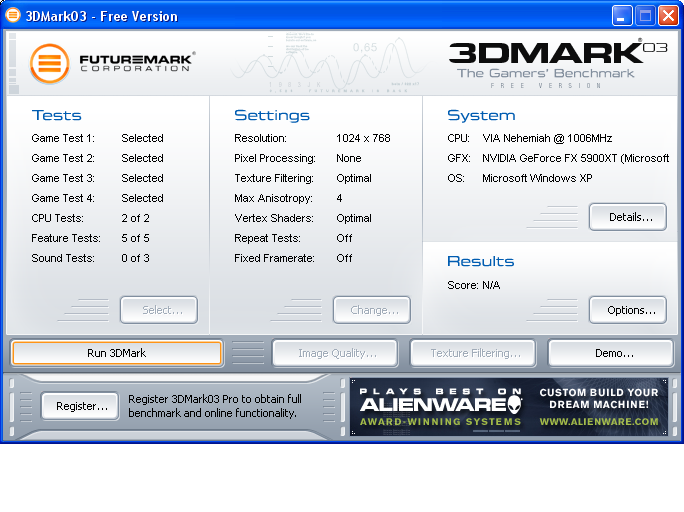
Task: Click the 'Max Anisotropy:' label
Action: coord(274,198)
